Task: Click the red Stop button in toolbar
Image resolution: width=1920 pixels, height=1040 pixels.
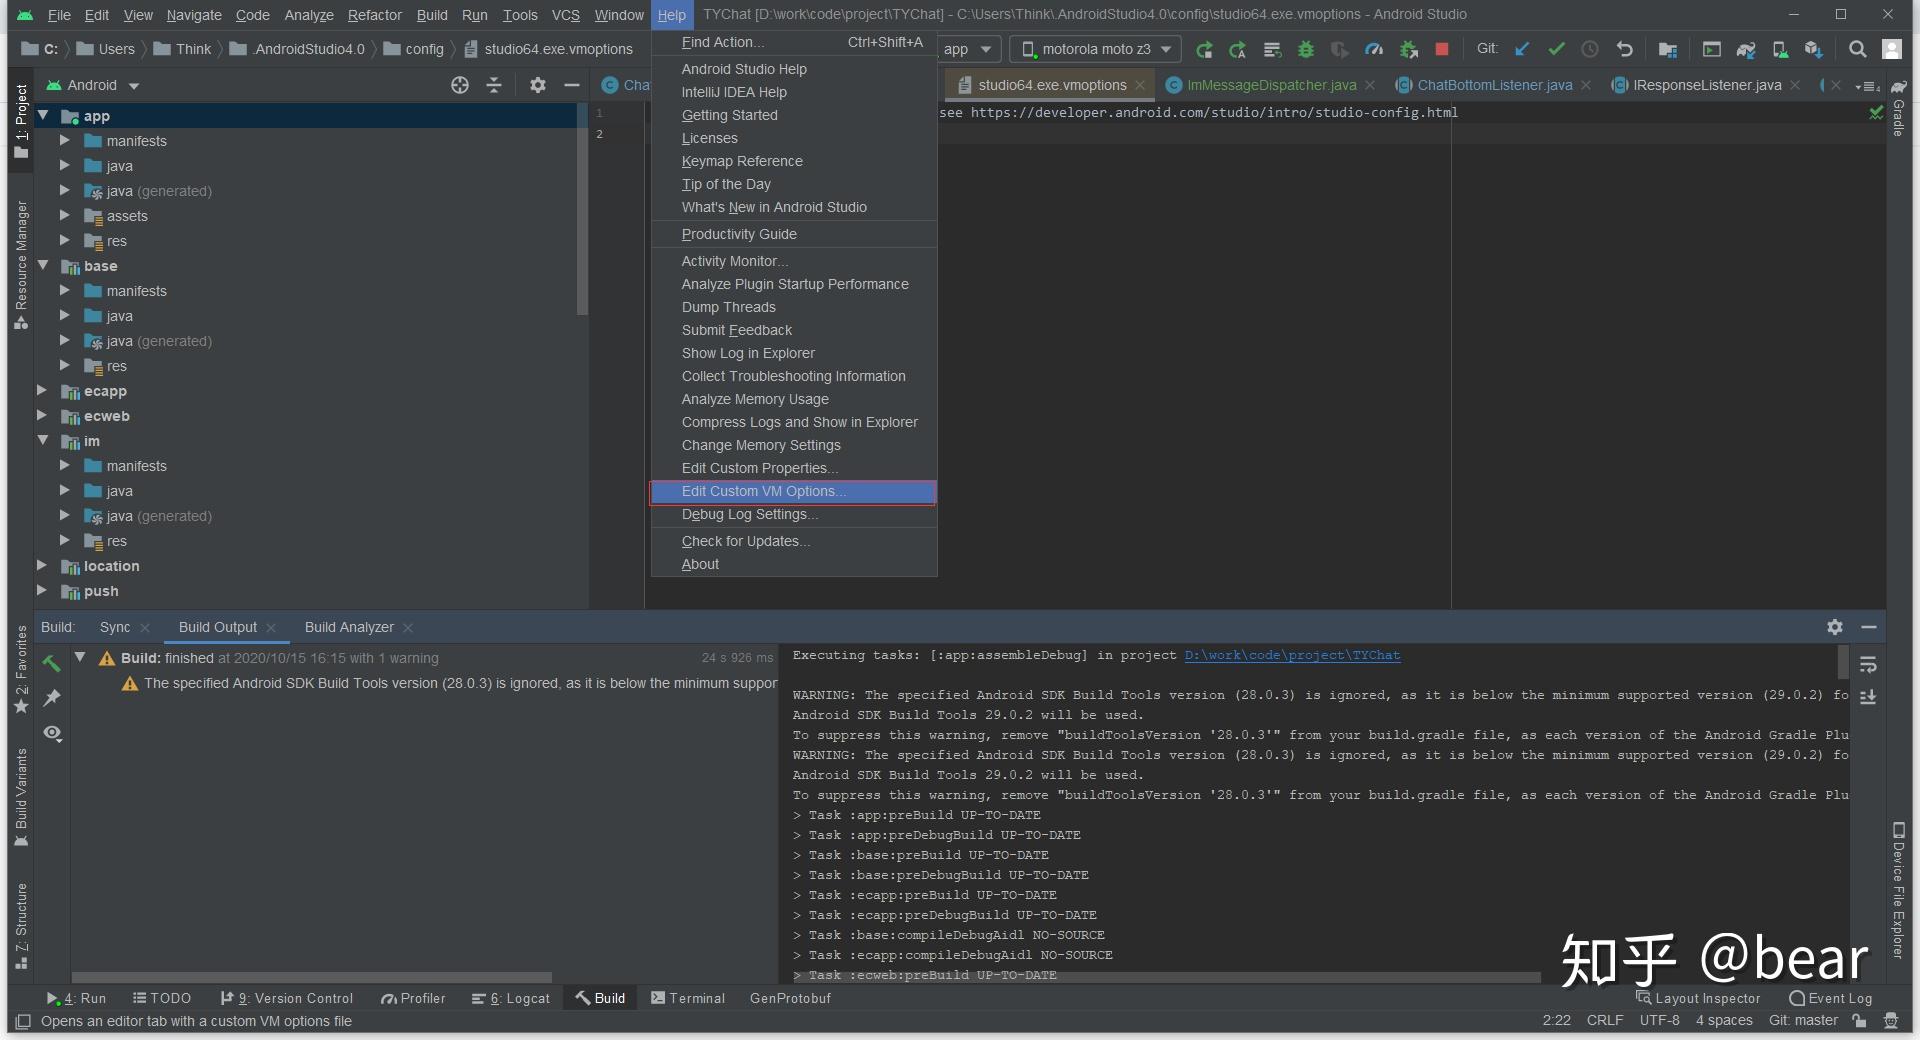Action: tap(1441, 49)
